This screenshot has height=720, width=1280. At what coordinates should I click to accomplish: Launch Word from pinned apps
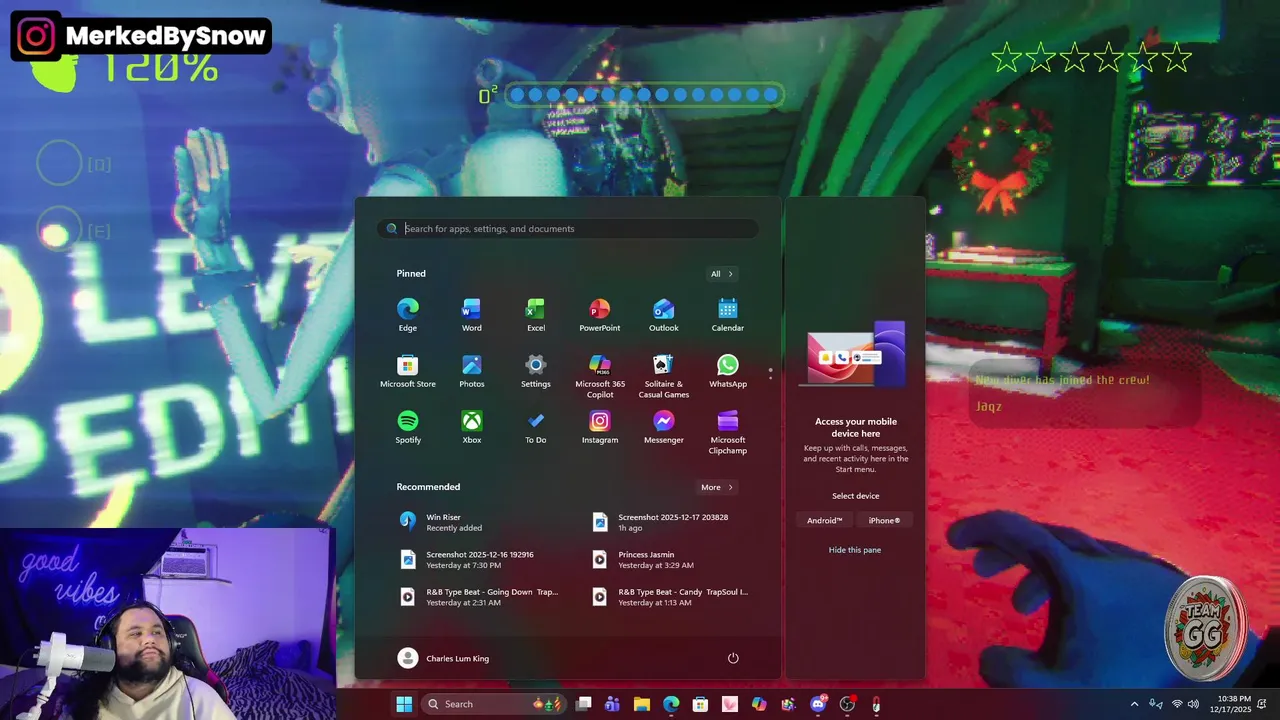click(472, 314)
